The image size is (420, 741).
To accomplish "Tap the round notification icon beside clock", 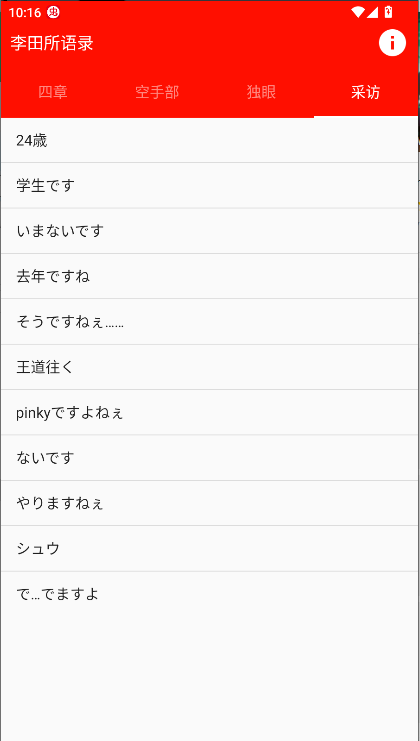I will pyautogui.click(x=53, y=13).
